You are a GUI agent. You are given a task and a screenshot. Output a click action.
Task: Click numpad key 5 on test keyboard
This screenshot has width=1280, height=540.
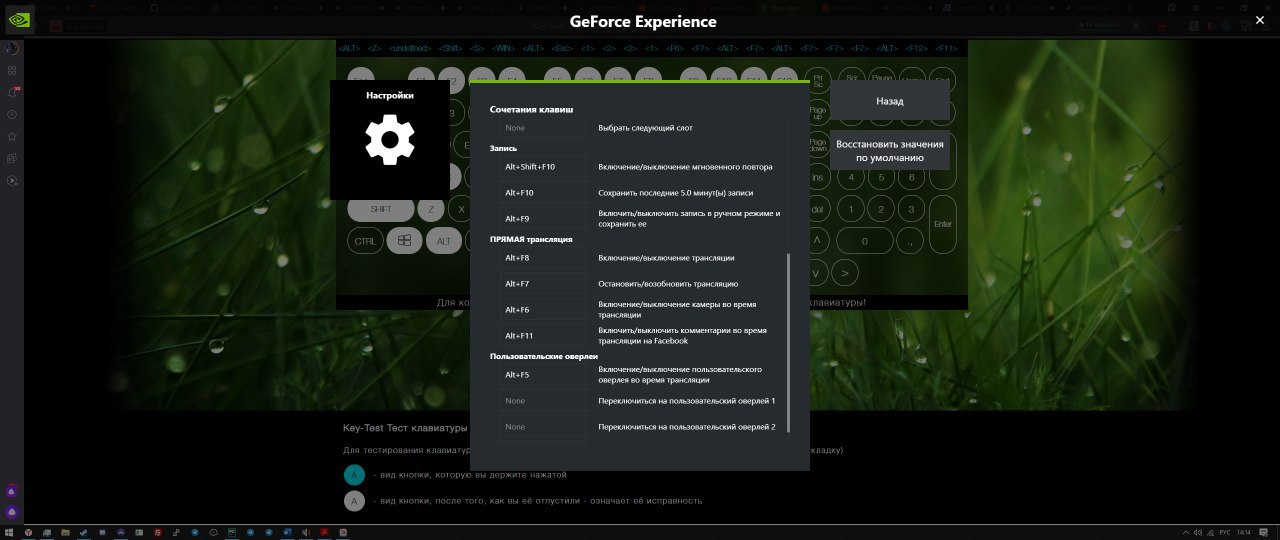click(880, 178)
